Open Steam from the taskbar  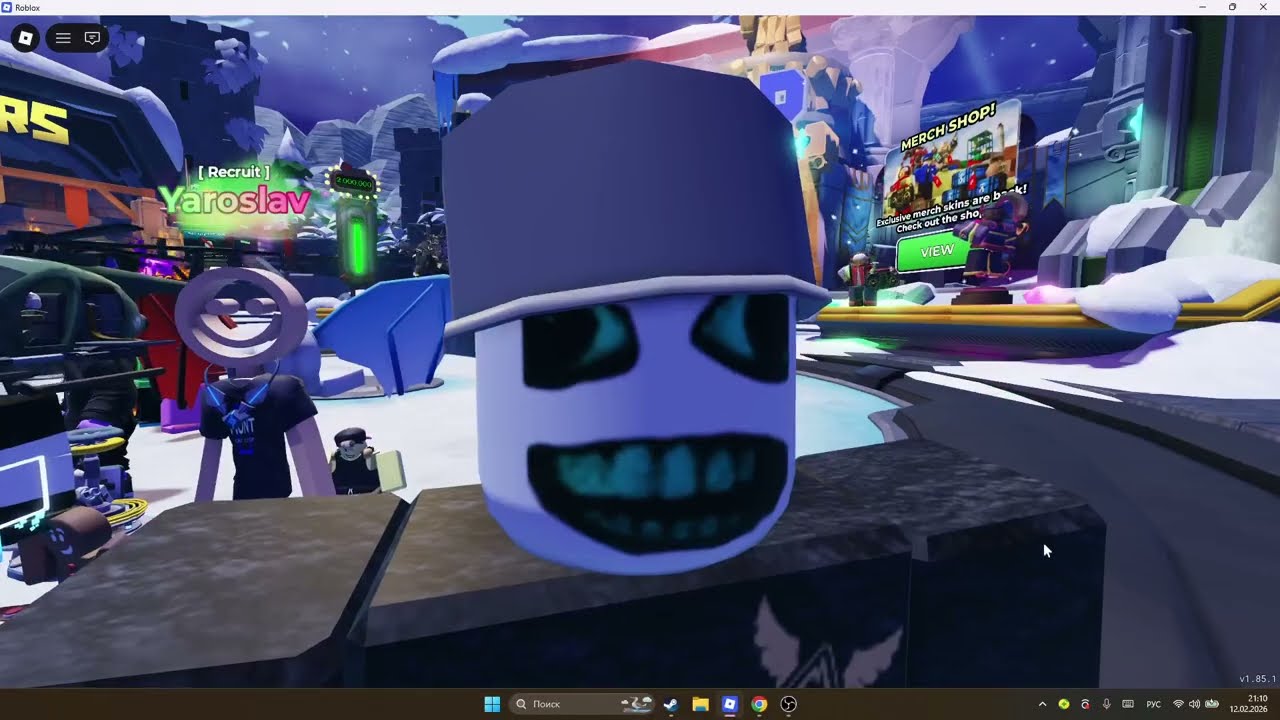pyautogui.click(x=671, y=704)
